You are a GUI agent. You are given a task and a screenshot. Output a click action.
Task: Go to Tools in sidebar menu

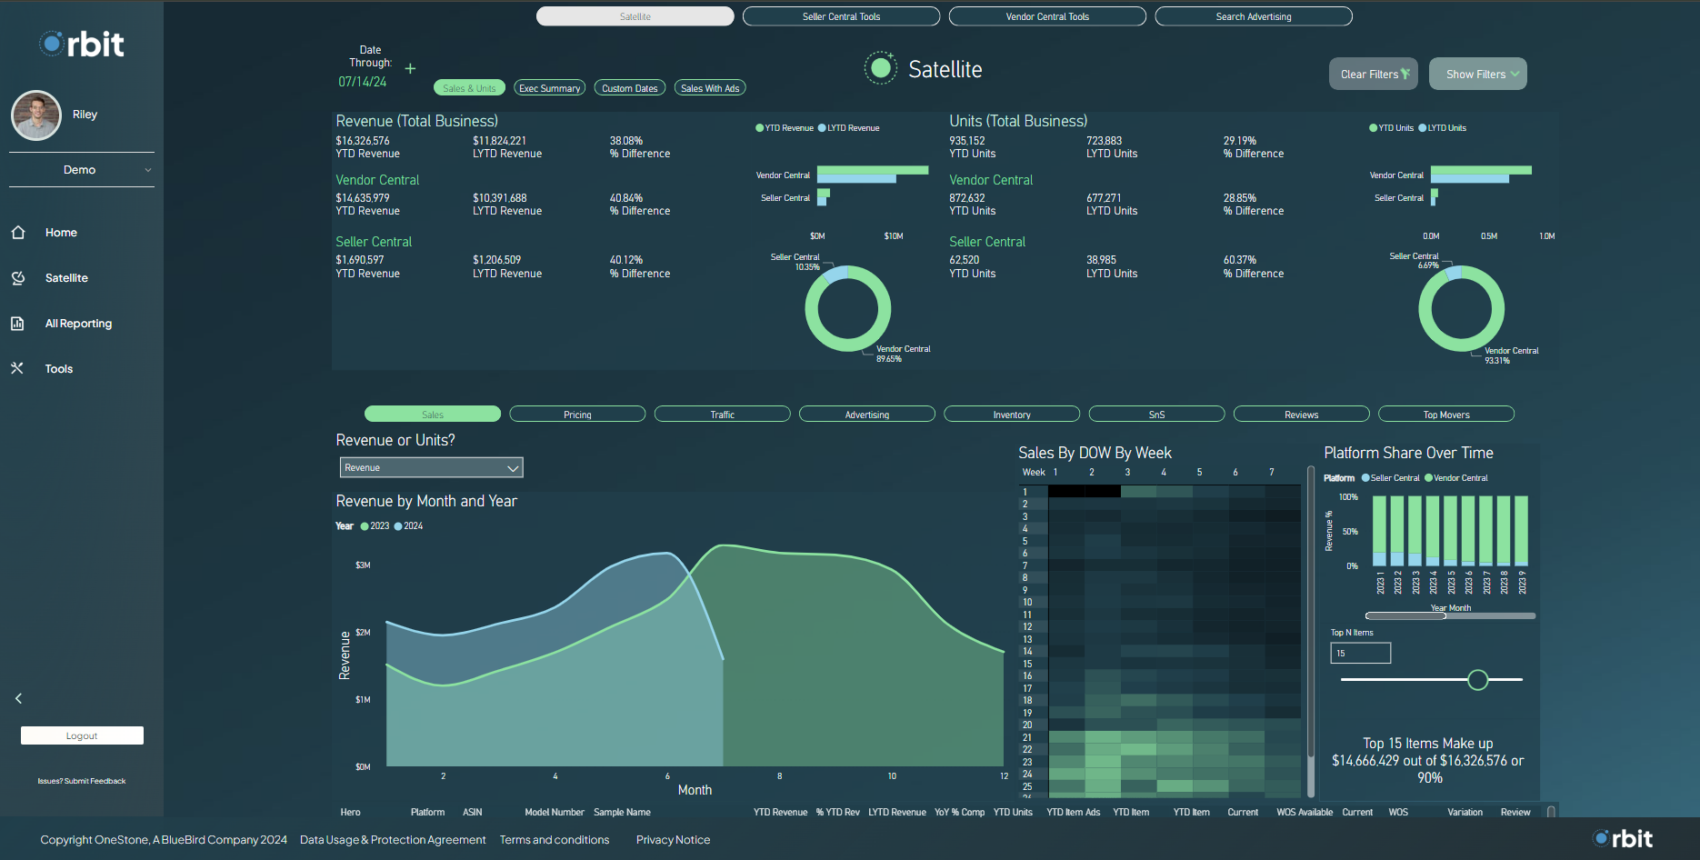click(x=59, y=369)
